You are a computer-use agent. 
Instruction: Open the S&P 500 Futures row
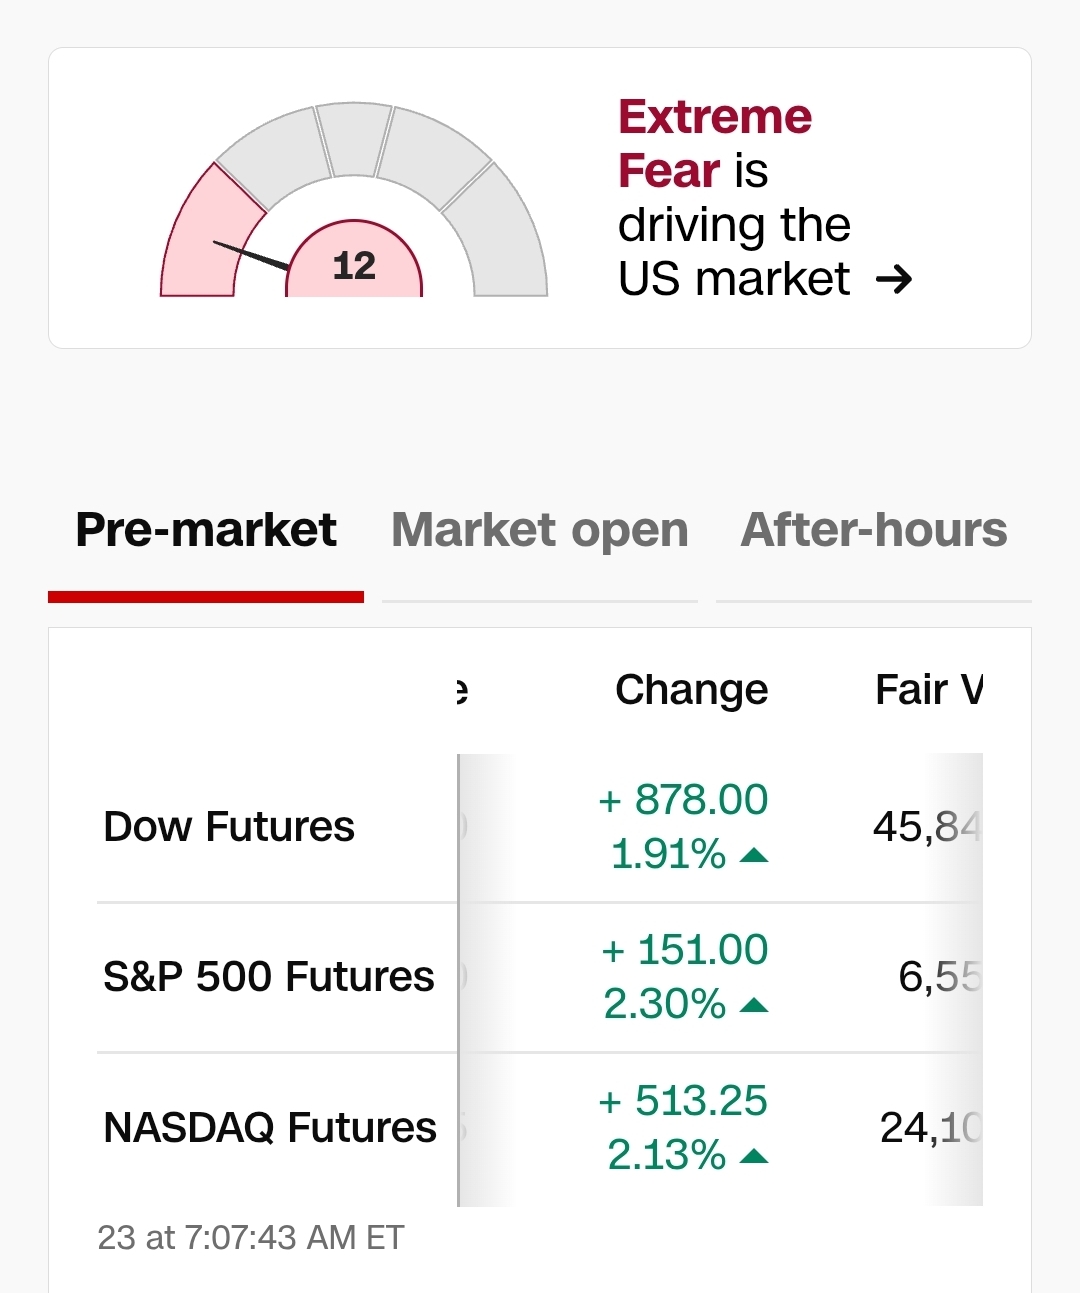tap(268, 977)
